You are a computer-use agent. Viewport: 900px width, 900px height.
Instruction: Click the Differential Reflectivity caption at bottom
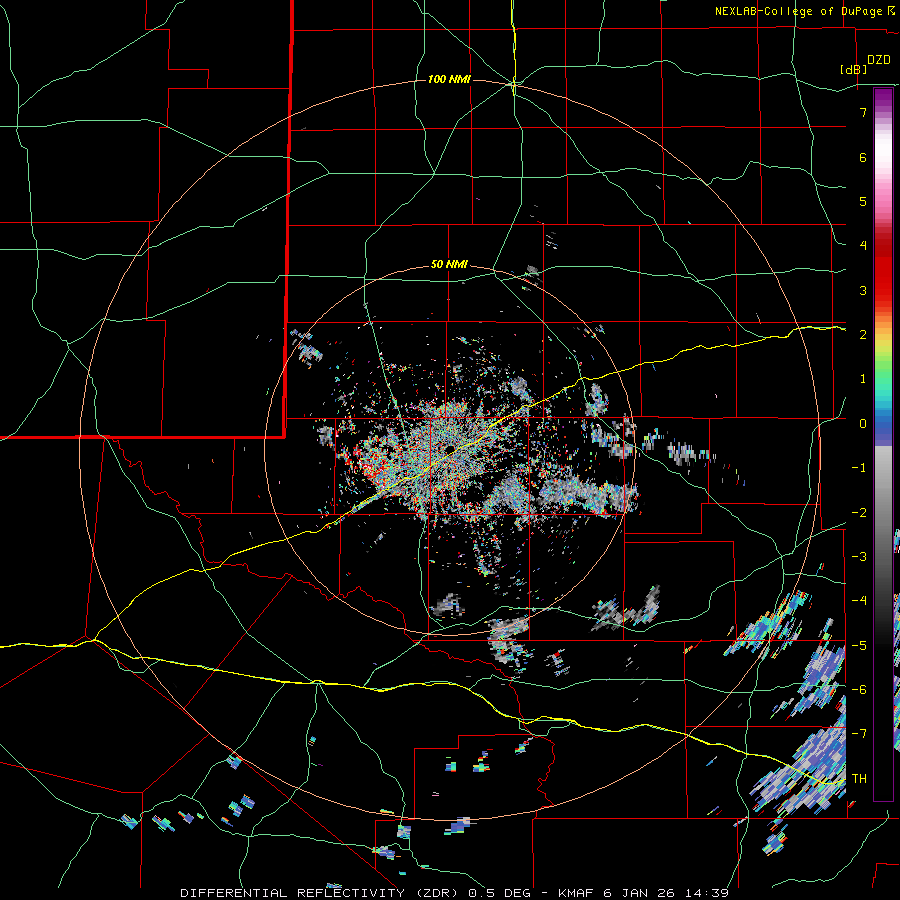point(455,893)
